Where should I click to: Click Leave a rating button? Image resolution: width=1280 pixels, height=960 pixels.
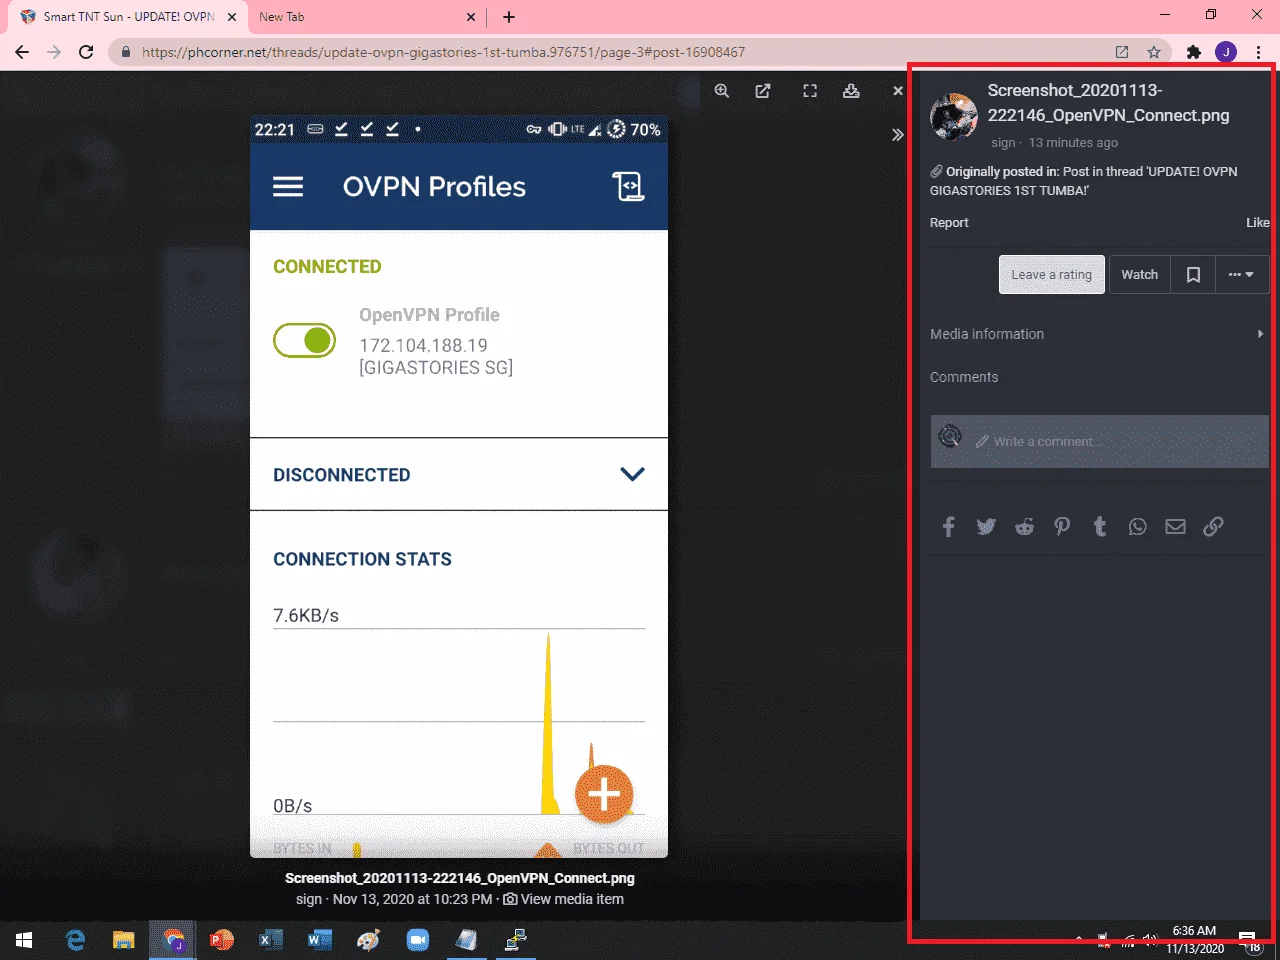coord(1051,275)
